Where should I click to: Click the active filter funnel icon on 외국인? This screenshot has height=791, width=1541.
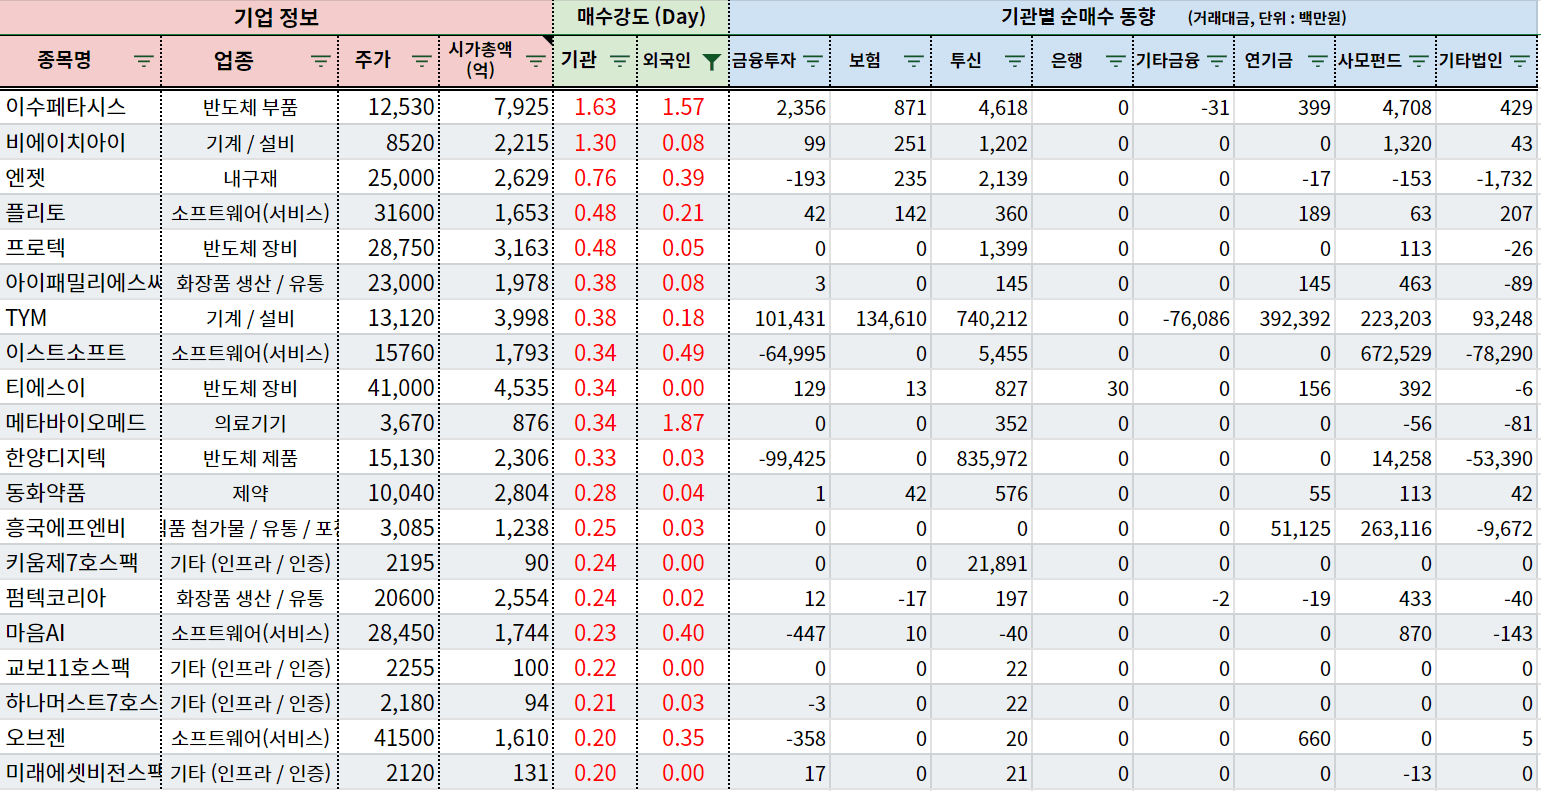710,61
